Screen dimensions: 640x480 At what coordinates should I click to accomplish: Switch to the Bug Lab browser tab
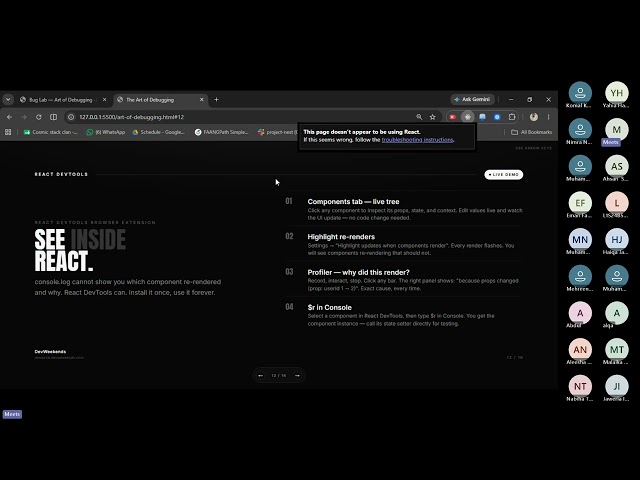62,100
